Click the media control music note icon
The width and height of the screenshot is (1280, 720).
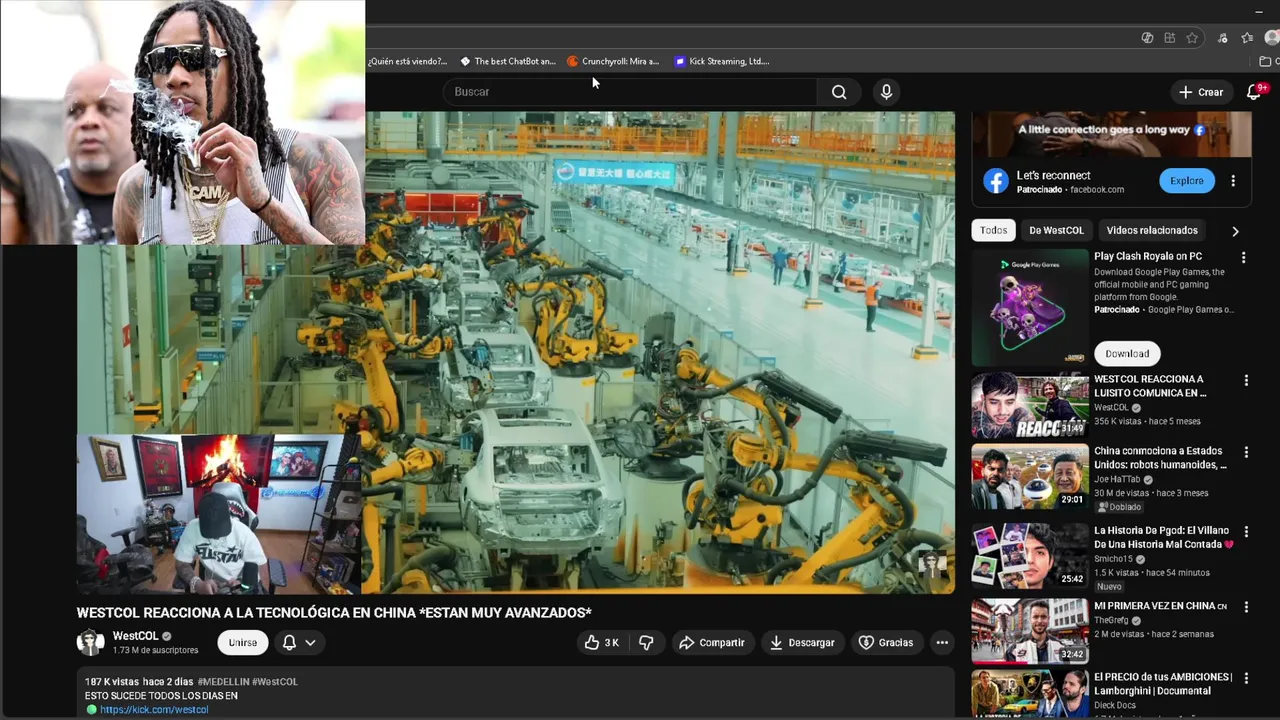click(1222, 38)
